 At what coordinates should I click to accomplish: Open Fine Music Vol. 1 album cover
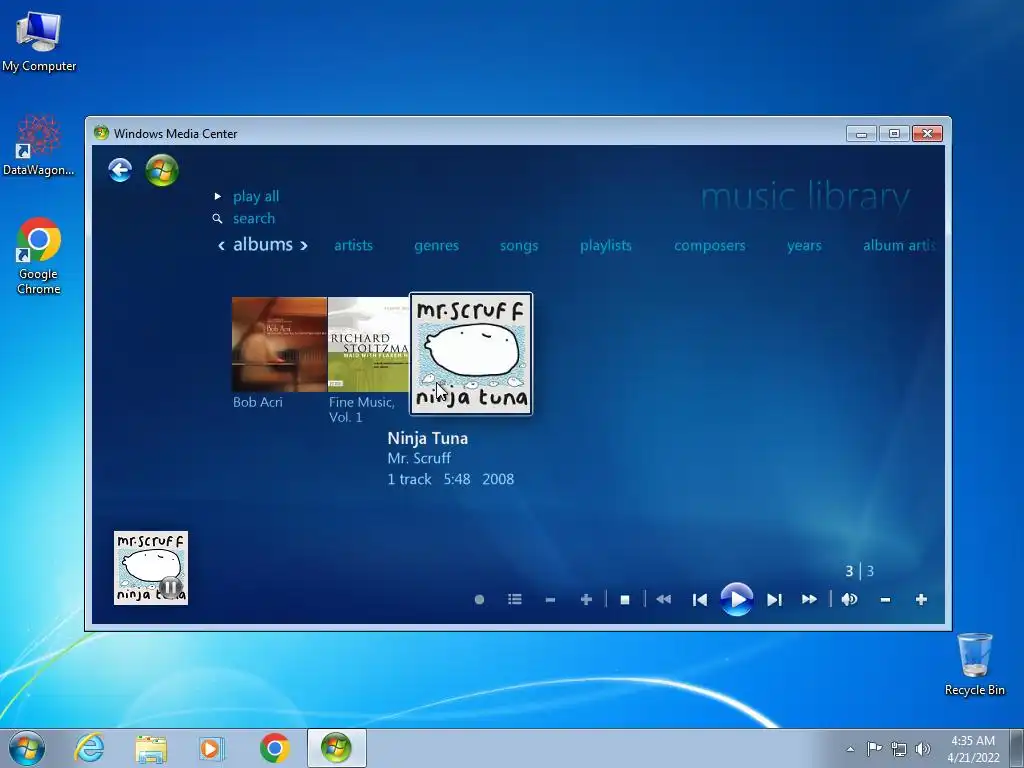368,344
